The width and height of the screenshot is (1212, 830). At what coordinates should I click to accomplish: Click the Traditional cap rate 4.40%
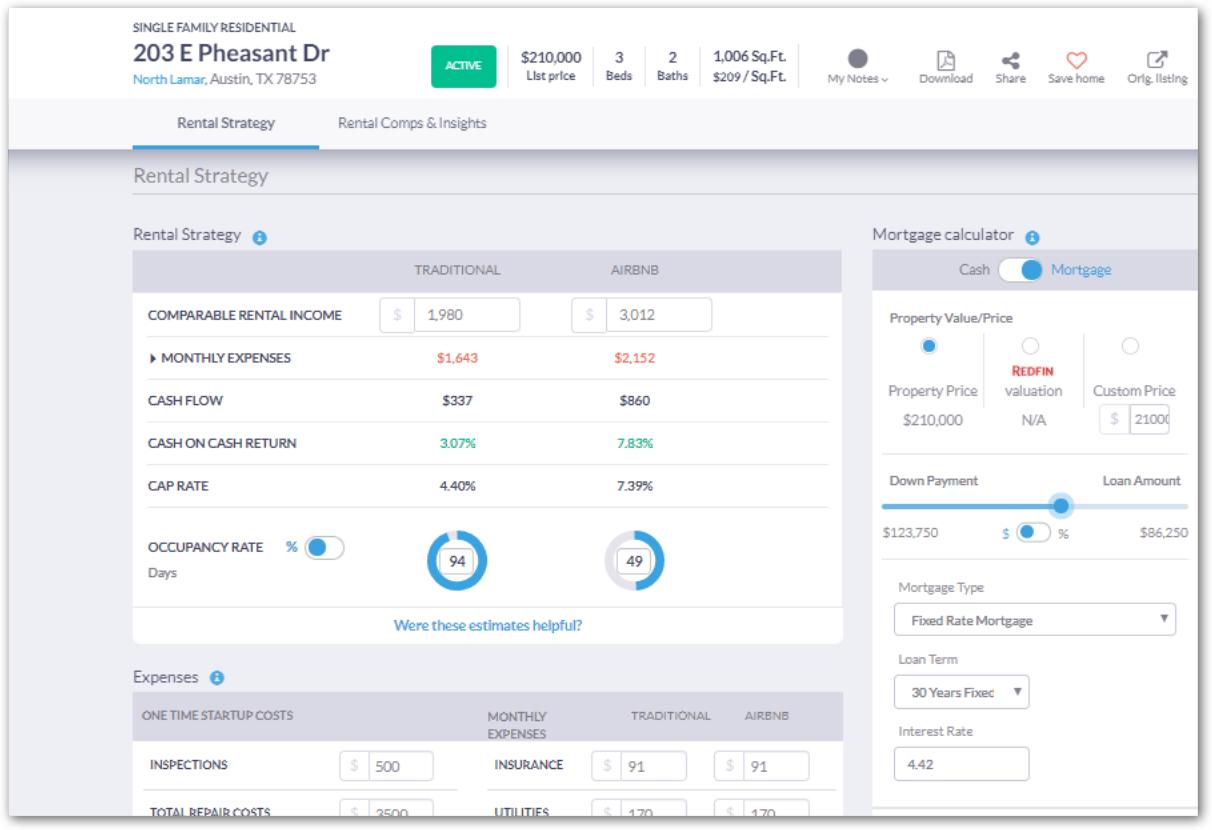coord(457,486)
